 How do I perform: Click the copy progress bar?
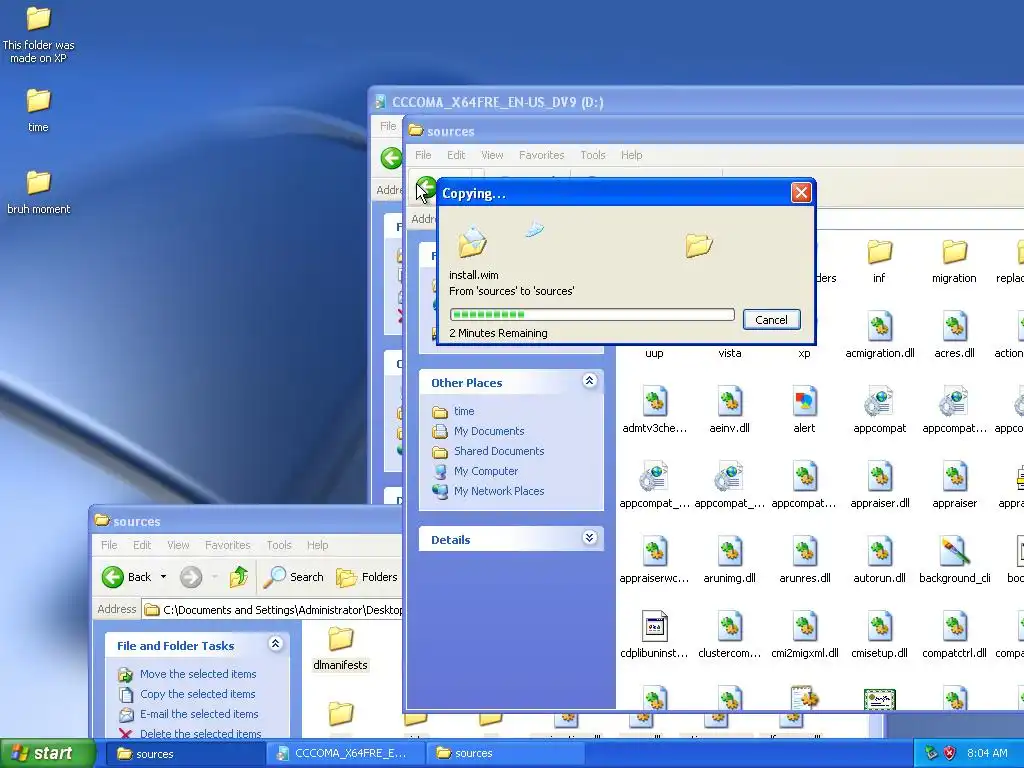click(592, 315)
